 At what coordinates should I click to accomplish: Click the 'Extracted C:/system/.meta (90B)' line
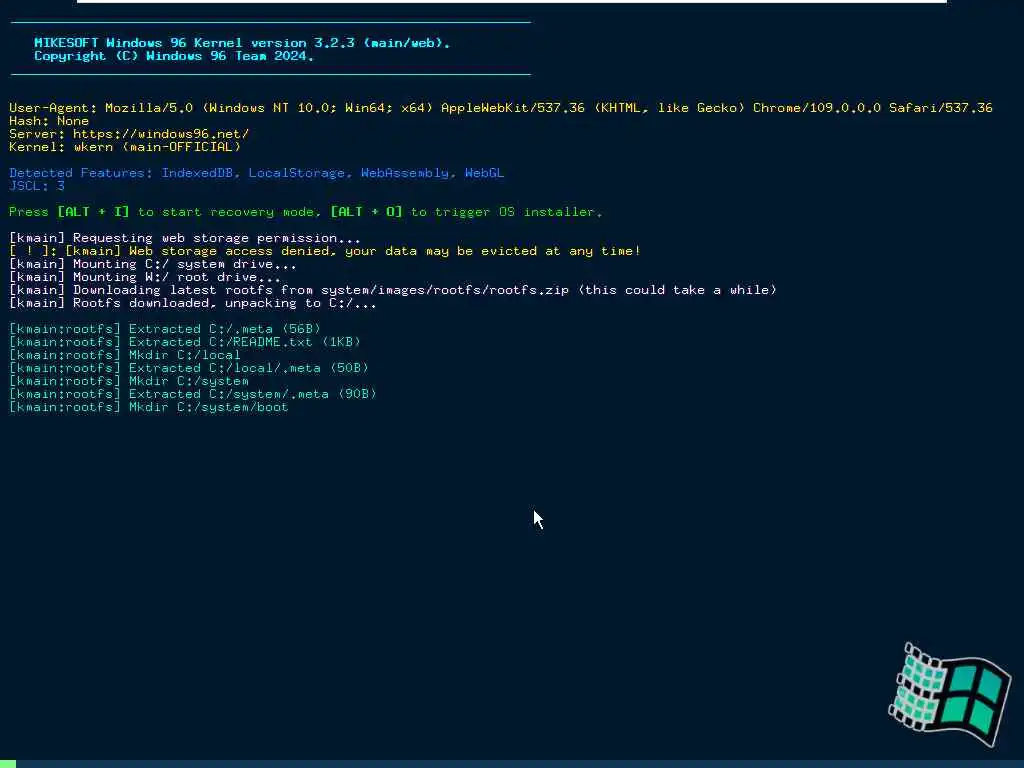click(x=193, y=394)
